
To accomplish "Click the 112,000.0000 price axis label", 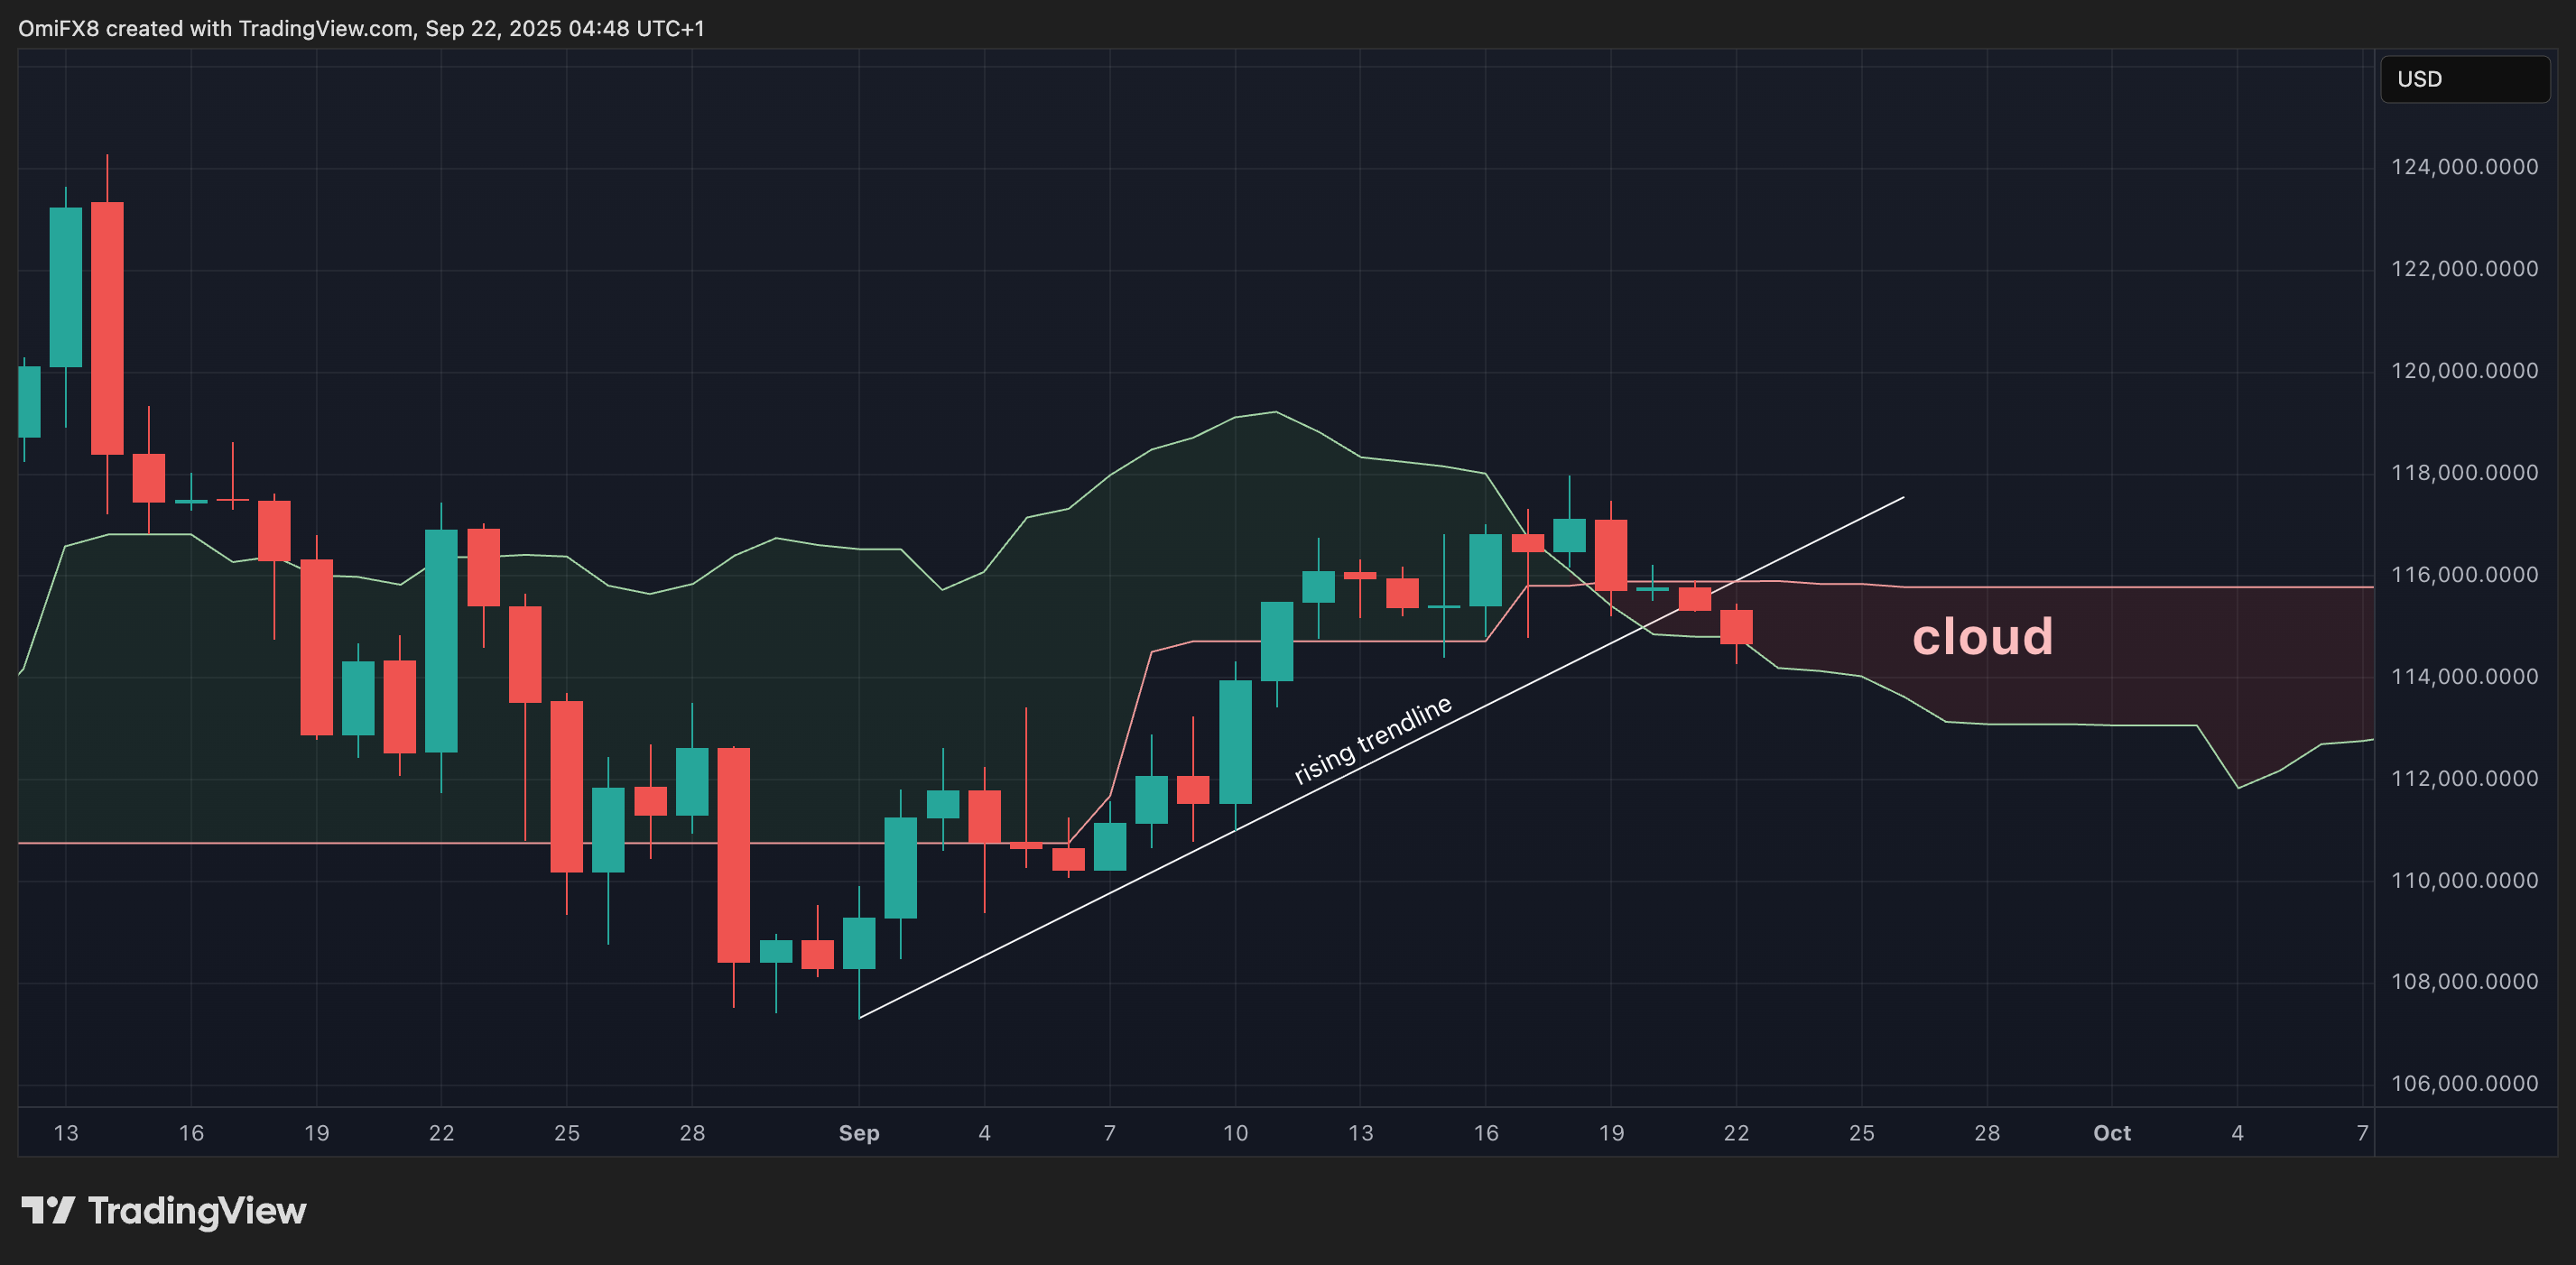I will tap(2464, 779).
